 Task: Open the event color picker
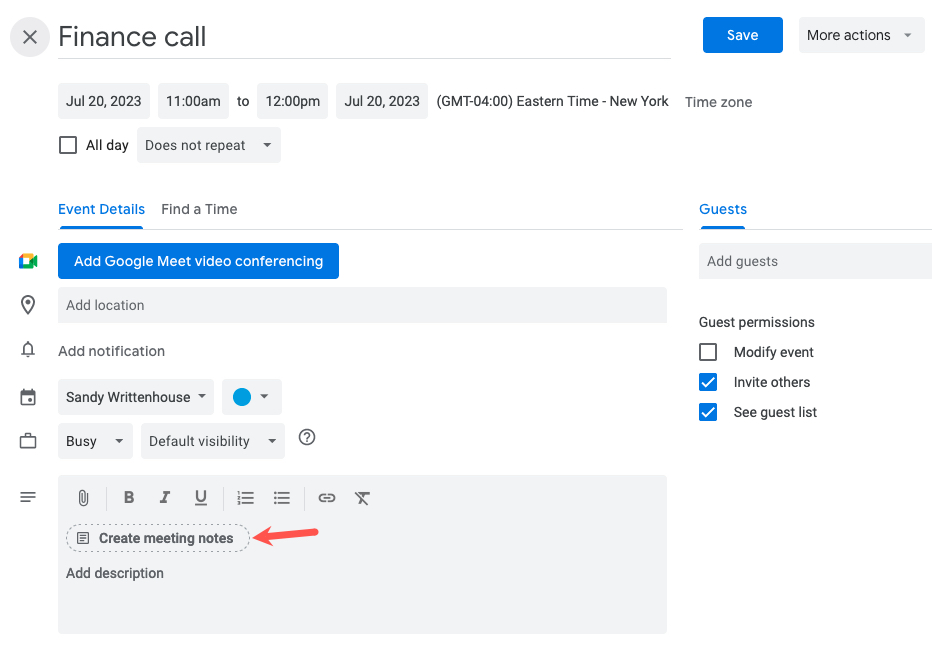point(251,396)
